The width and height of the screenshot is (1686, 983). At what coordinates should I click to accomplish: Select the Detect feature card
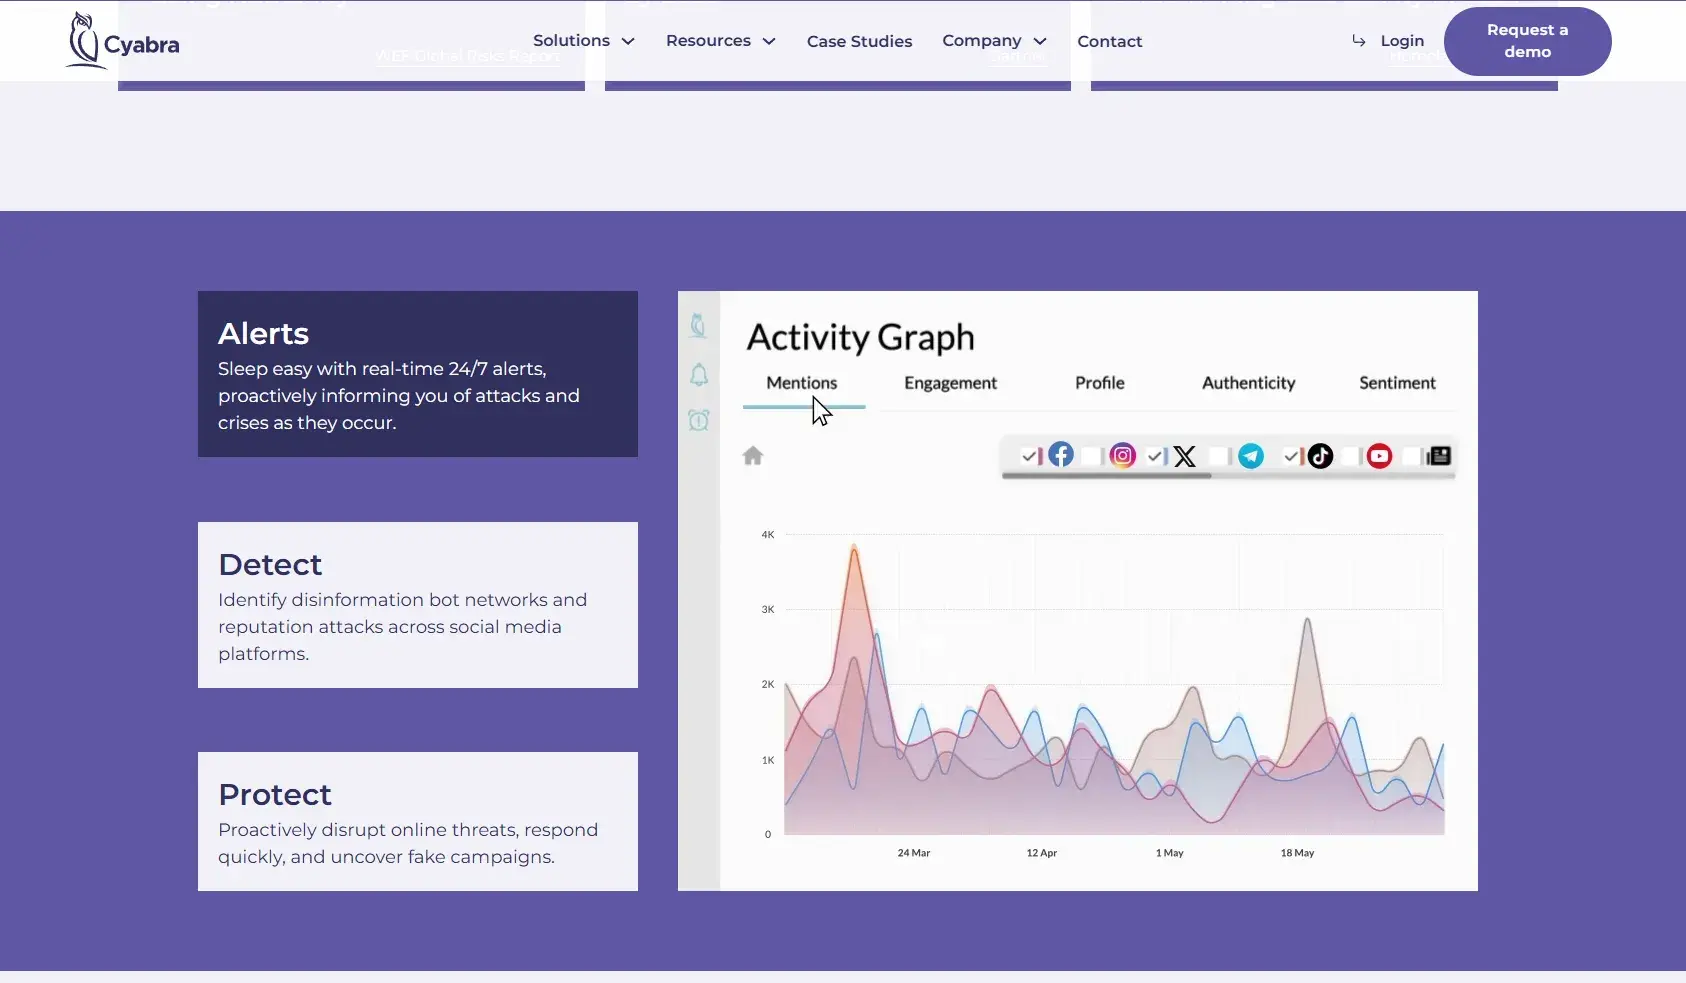click(417, 605)
